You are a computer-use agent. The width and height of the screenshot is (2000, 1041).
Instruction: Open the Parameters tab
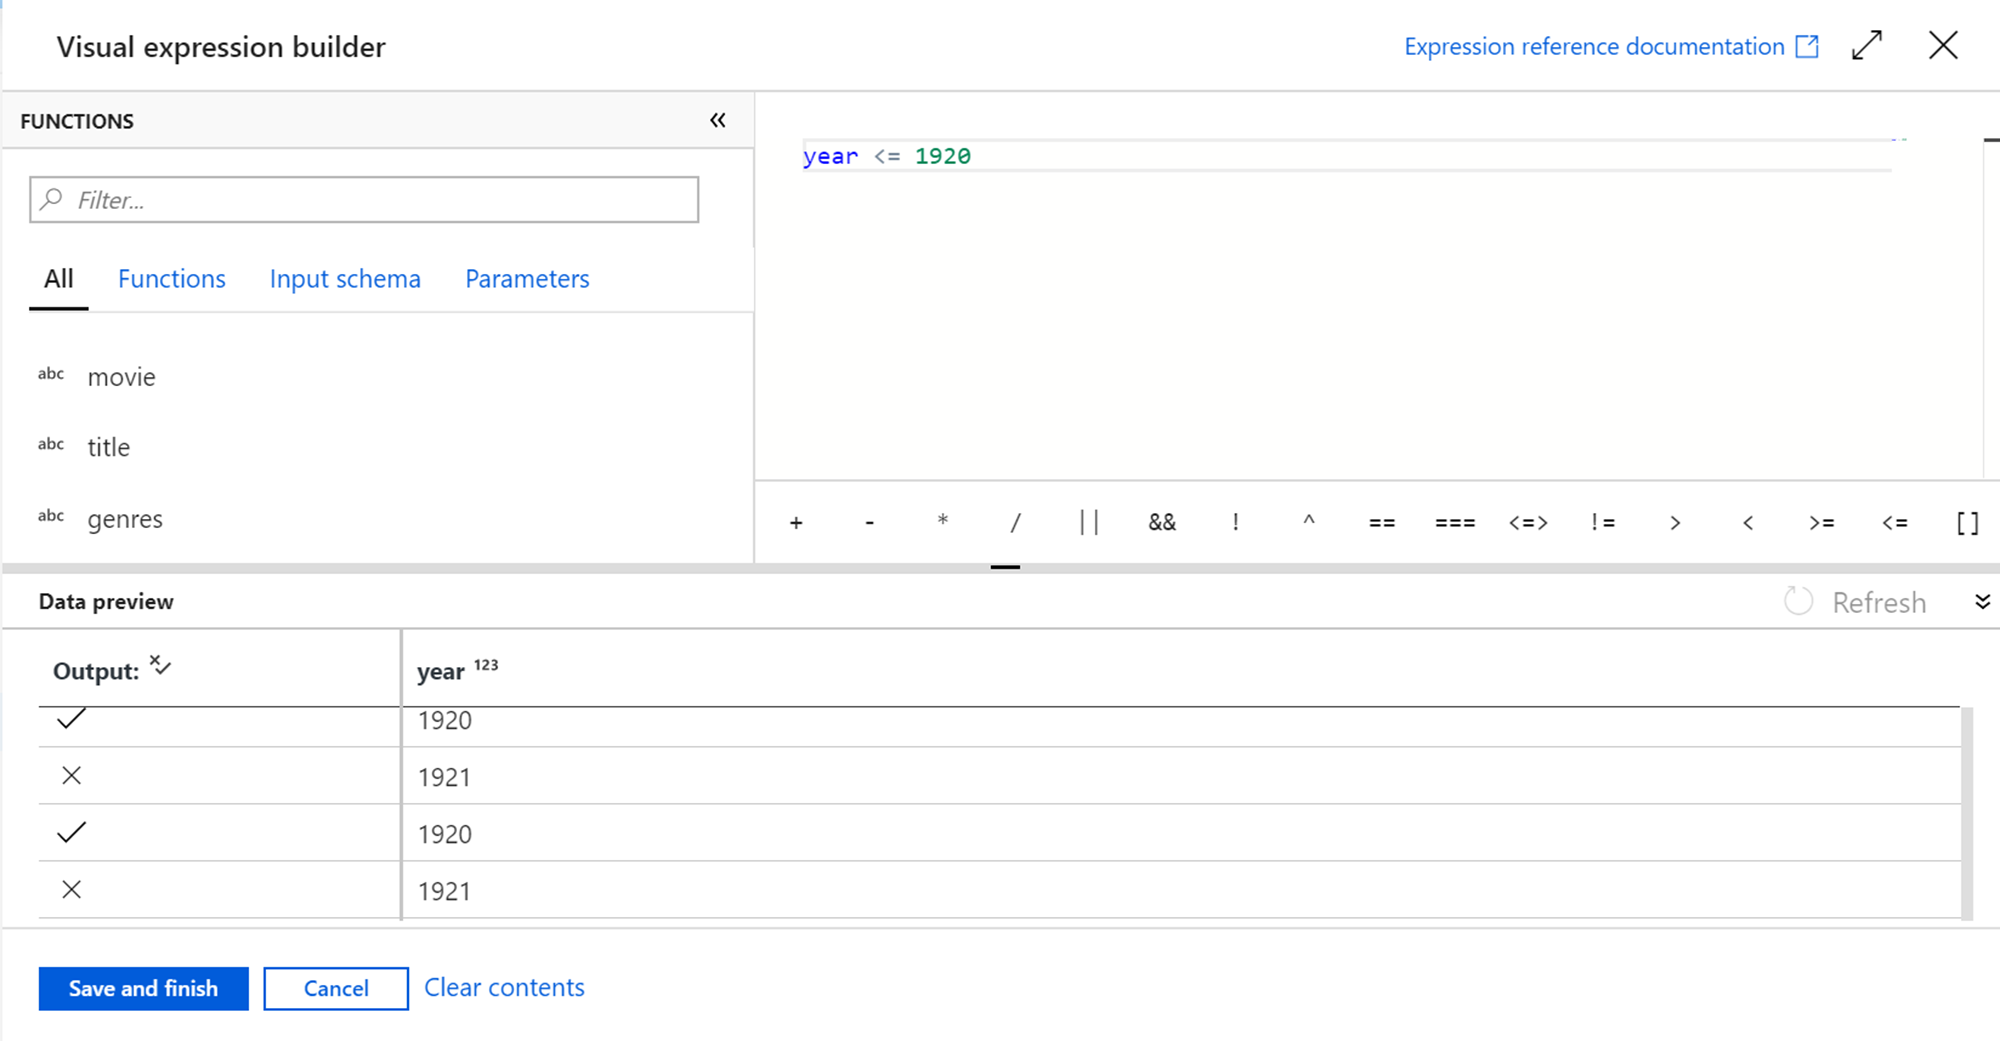click(x=527, y=279)
